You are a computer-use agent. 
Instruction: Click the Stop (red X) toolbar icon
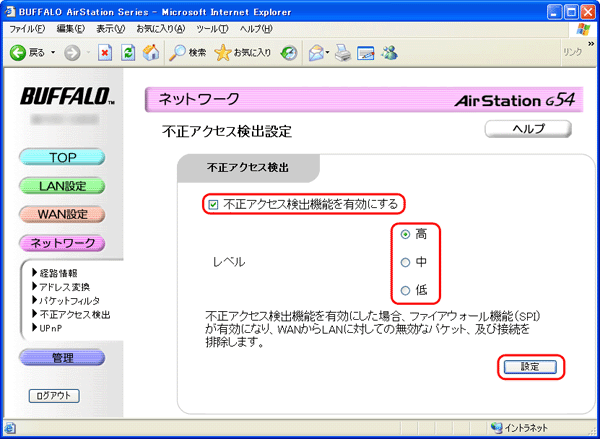[105, 53]
